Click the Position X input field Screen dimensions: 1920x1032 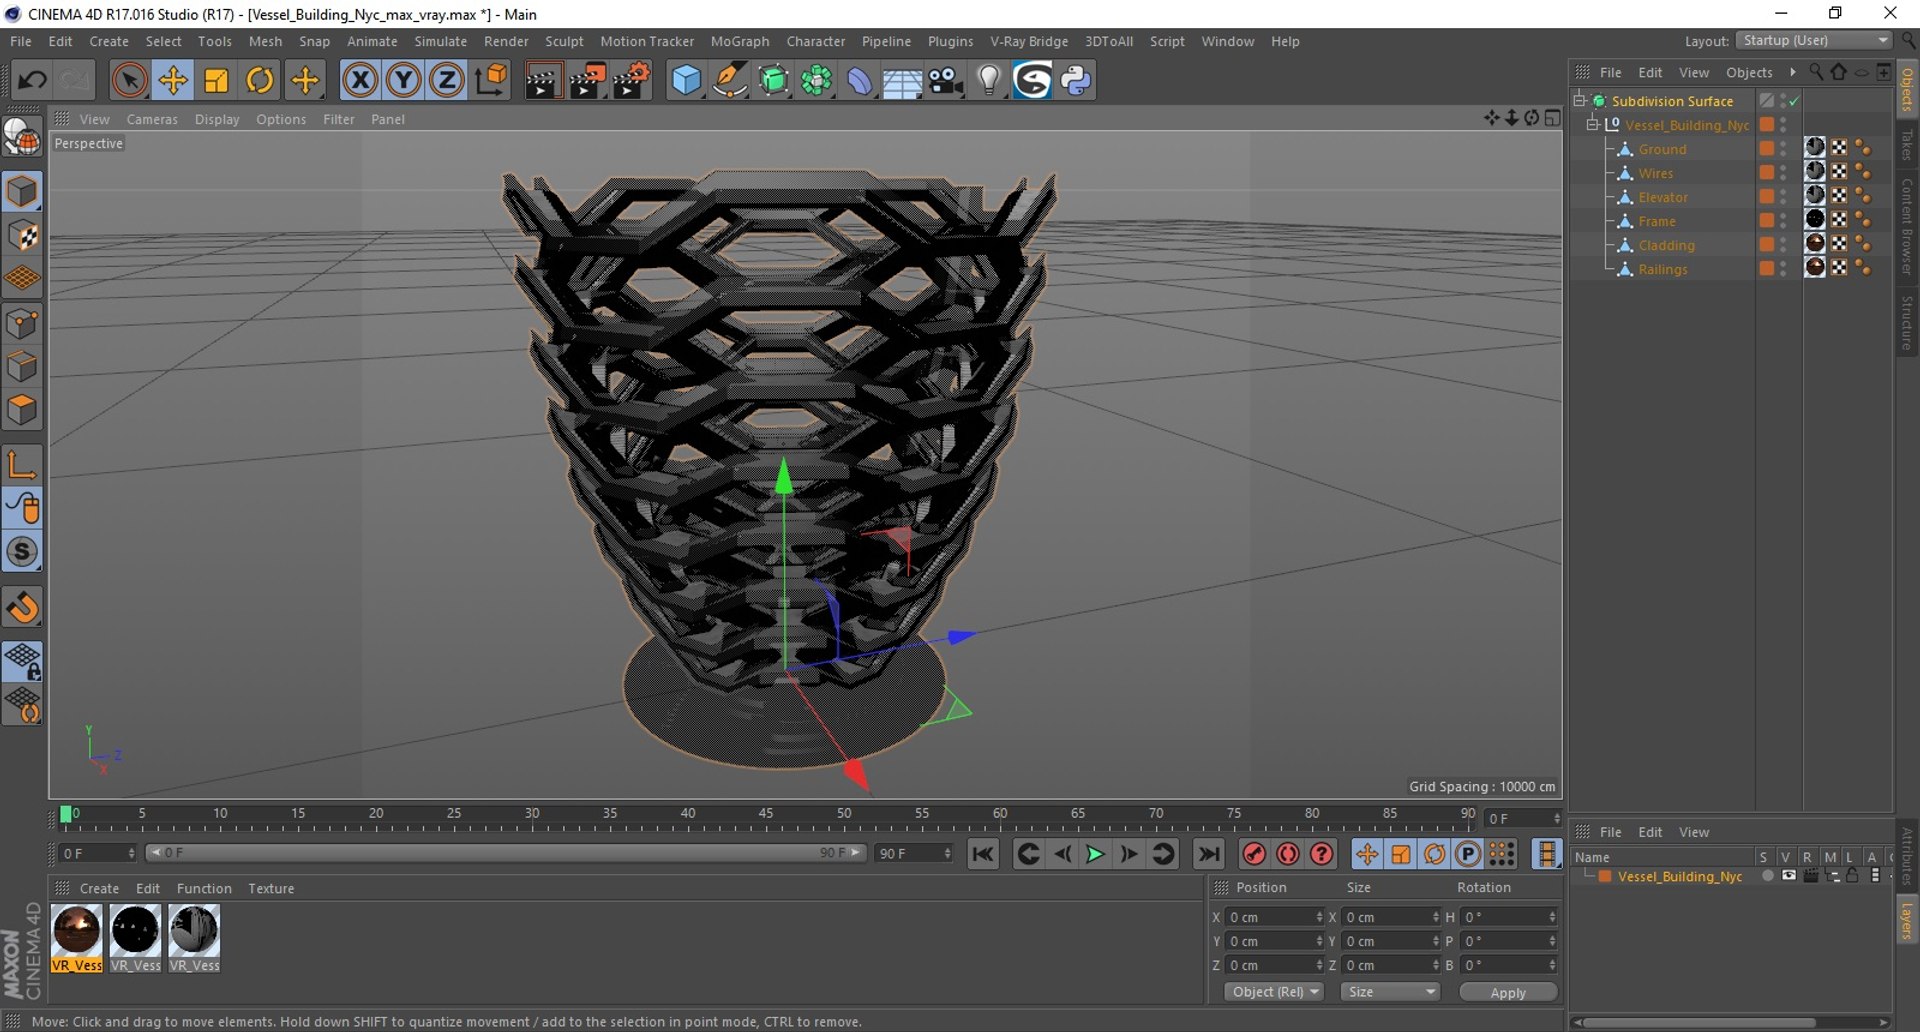pyautogui.click(x=1270, y=917)
